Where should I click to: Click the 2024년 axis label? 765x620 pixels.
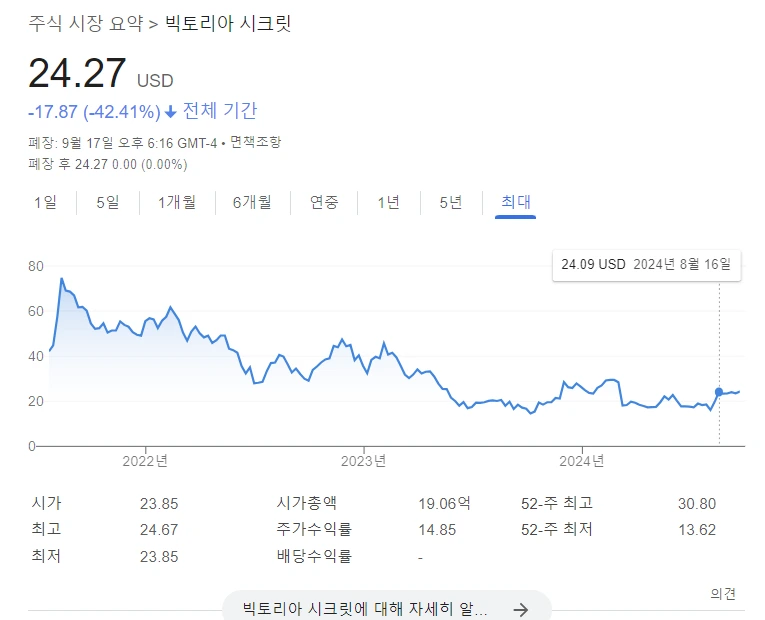tap(582, 461)
